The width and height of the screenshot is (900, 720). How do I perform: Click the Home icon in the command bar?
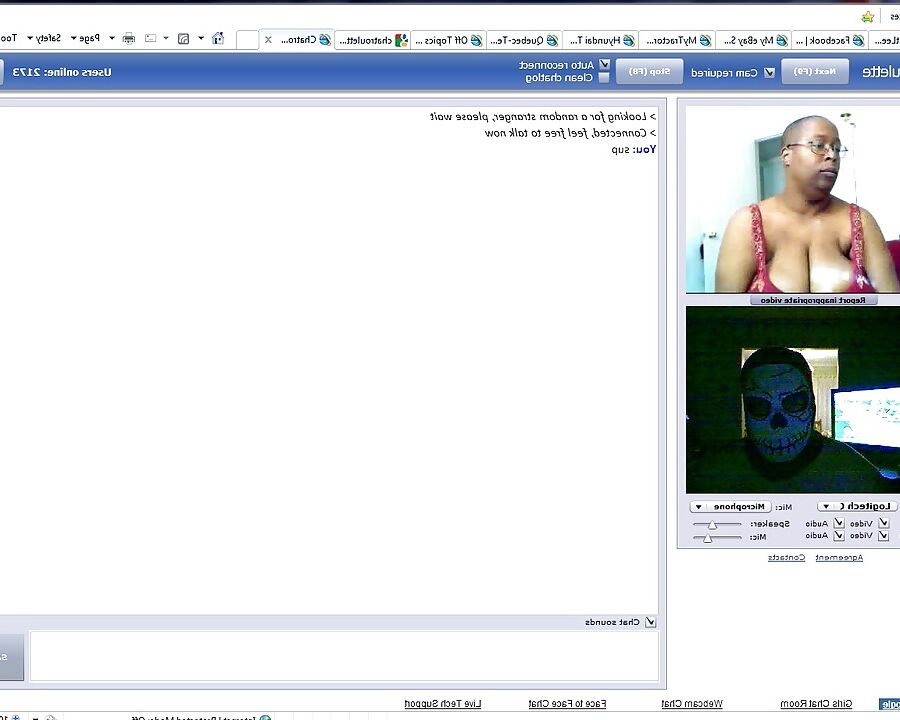coord(218,38)
